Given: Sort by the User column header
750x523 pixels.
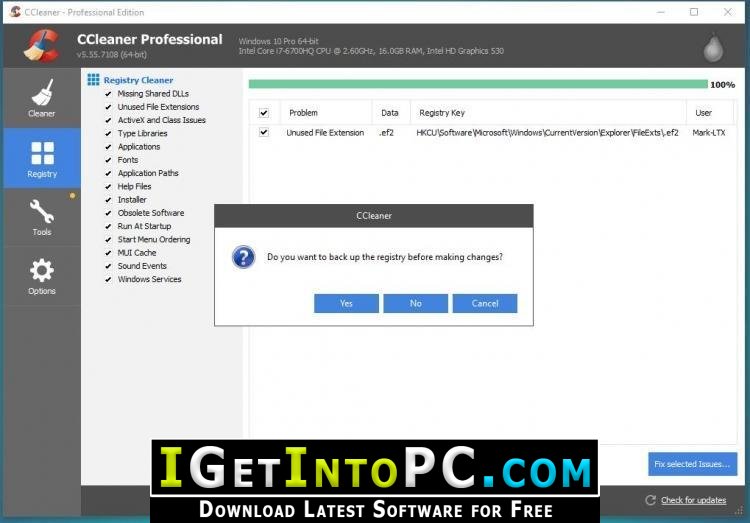Looking at the screenshot, I should (x=710, y=113).
